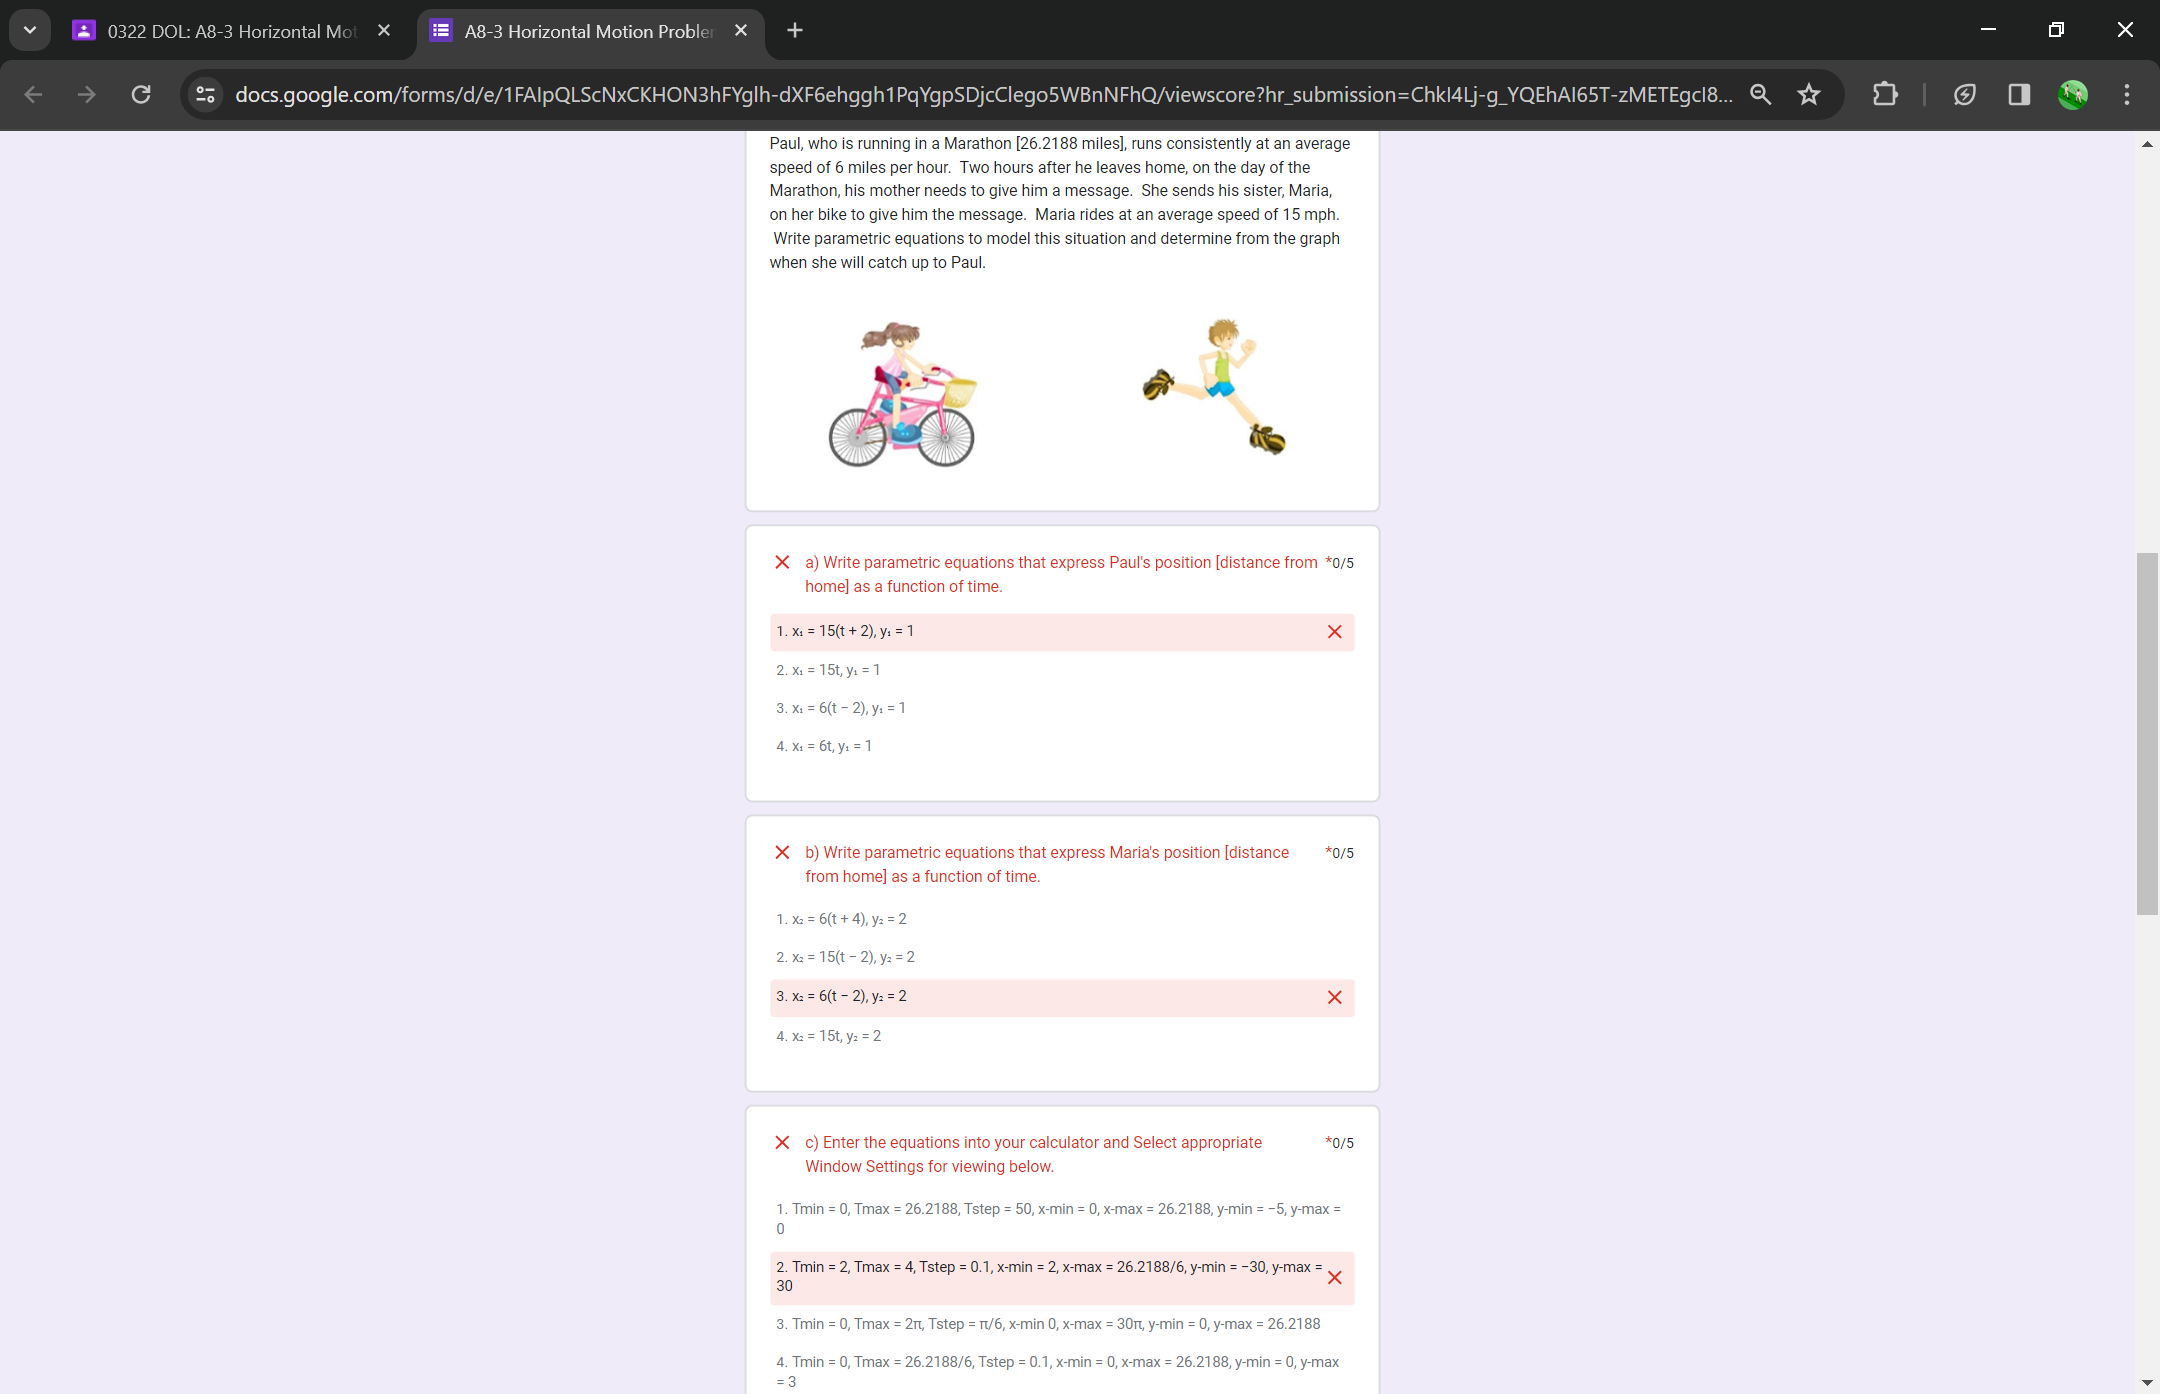This screenshot has height=1394, width=2160.
Task: Open the tab search chevron
Action: click(x=29, y=29)
